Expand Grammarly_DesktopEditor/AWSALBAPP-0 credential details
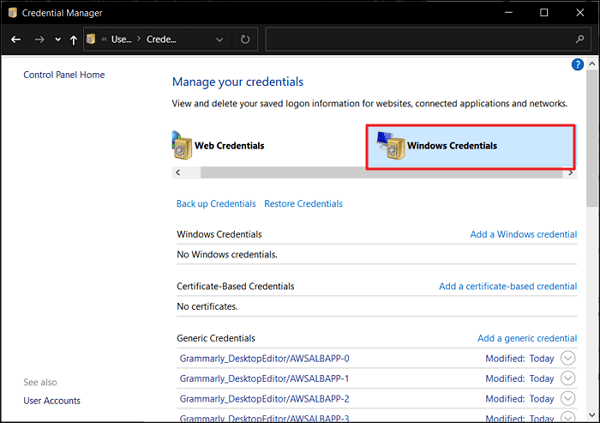The image size is (600, 423). point(568,358)
